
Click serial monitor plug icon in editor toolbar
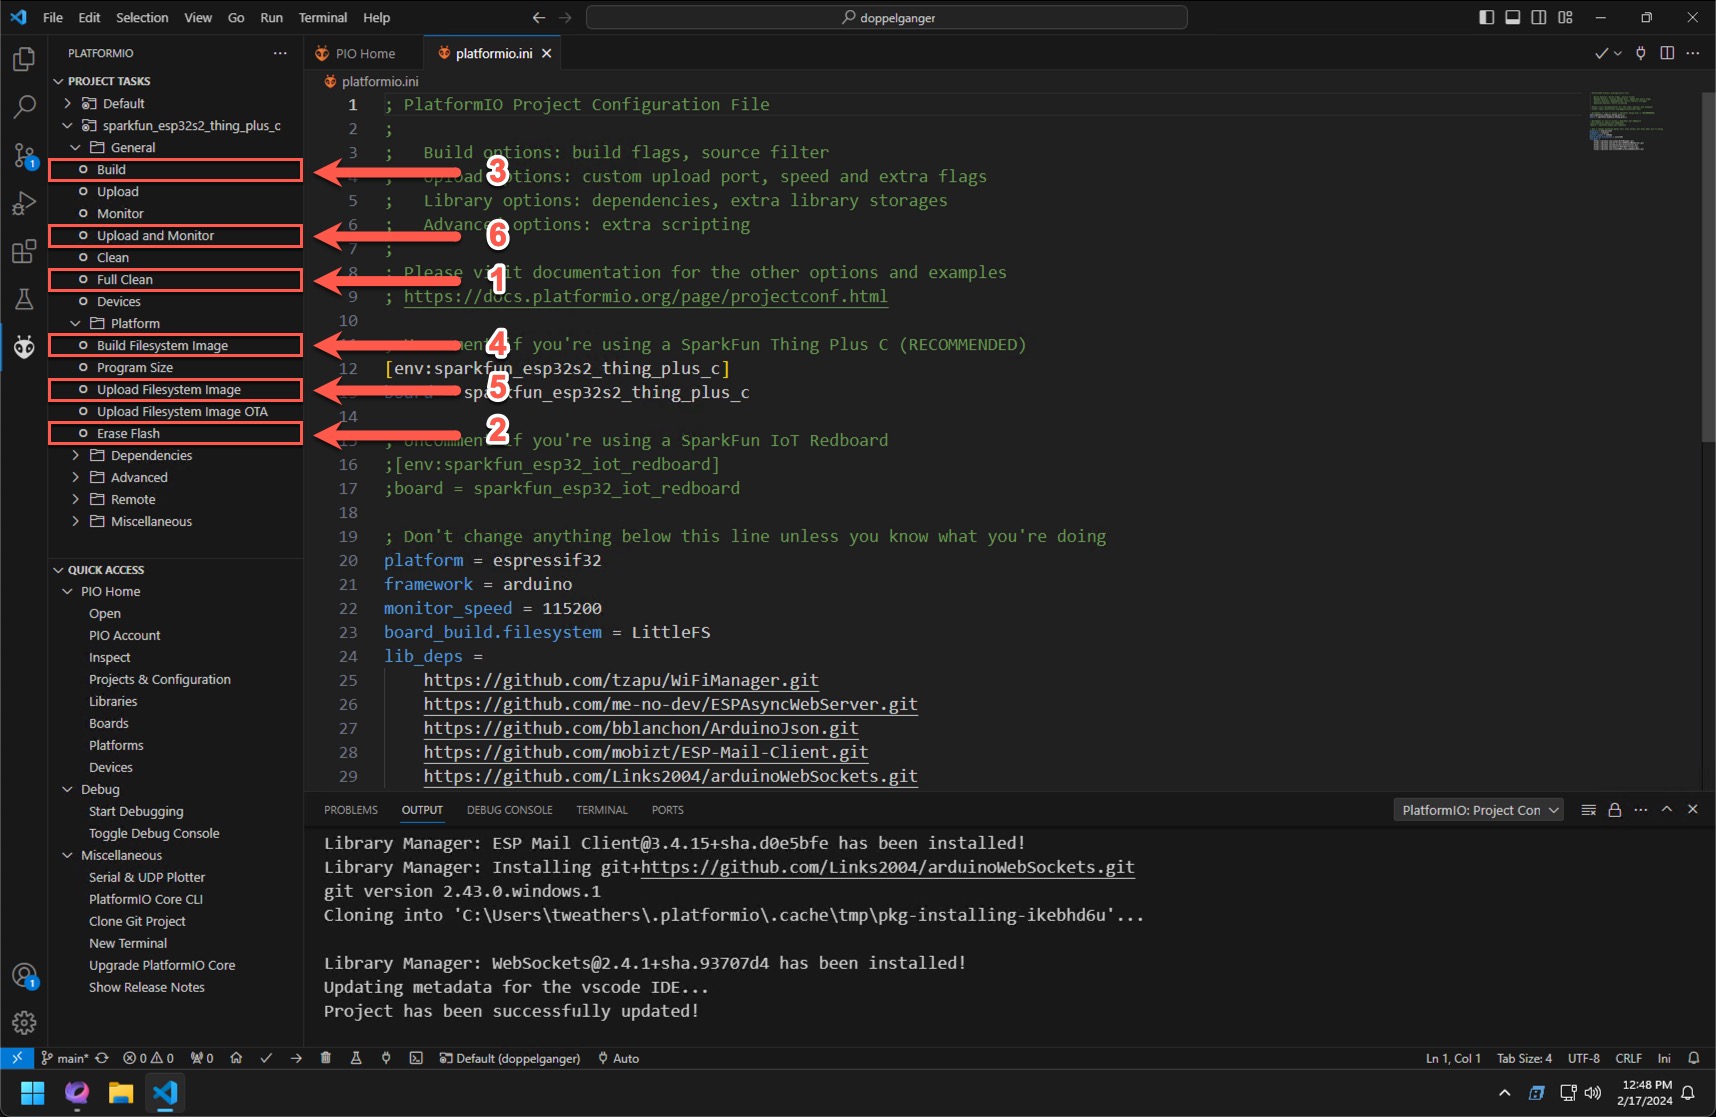pos(1641,53)
